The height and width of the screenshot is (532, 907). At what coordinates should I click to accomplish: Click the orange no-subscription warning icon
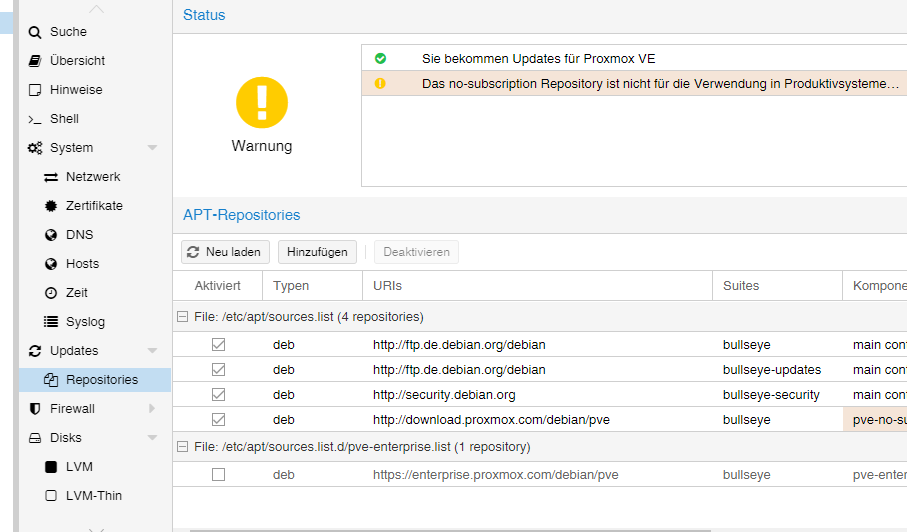380,83
